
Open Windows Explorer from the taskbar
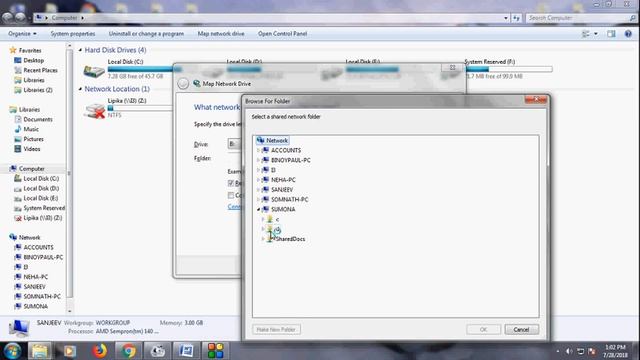coord(40,351)
